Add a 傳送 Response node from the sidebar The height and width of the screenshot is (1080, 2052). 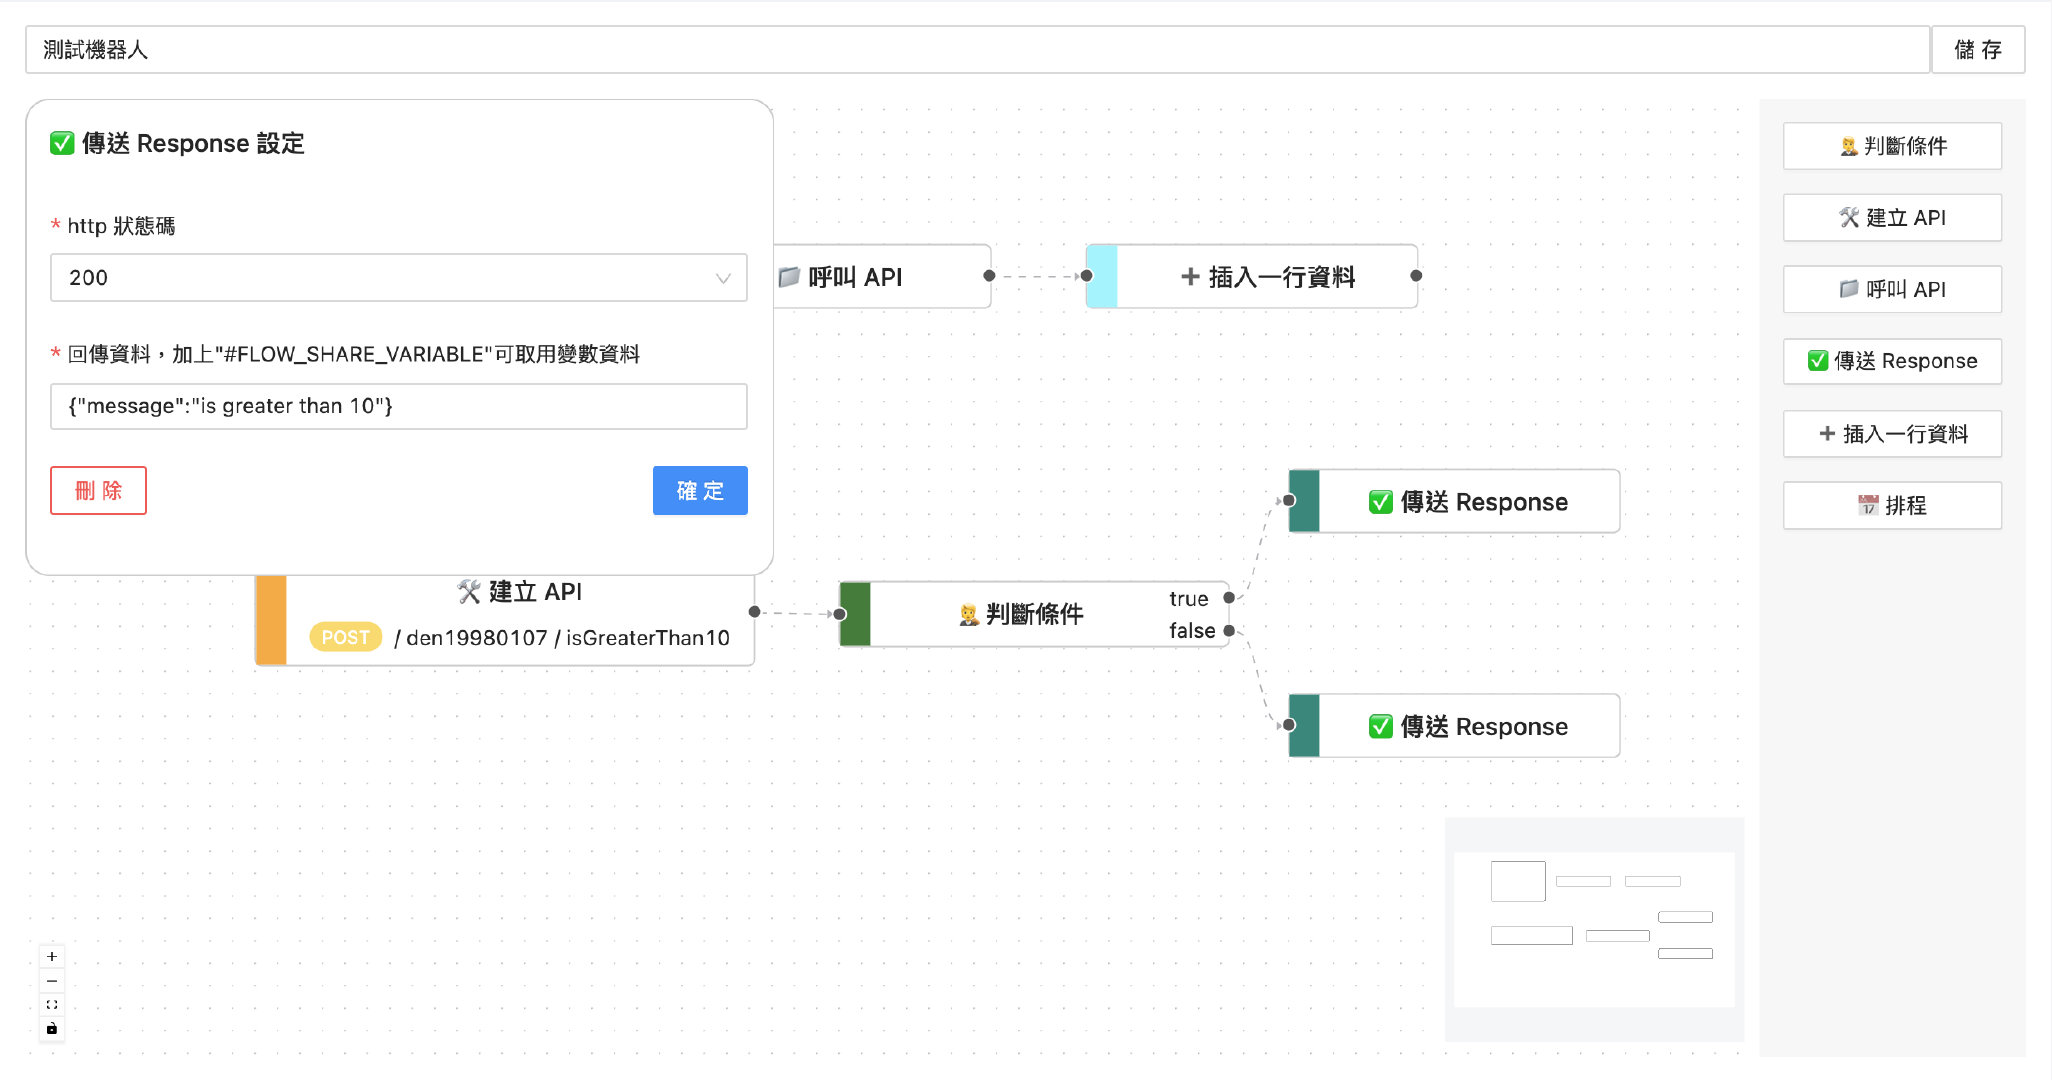tap(1892, 361)
